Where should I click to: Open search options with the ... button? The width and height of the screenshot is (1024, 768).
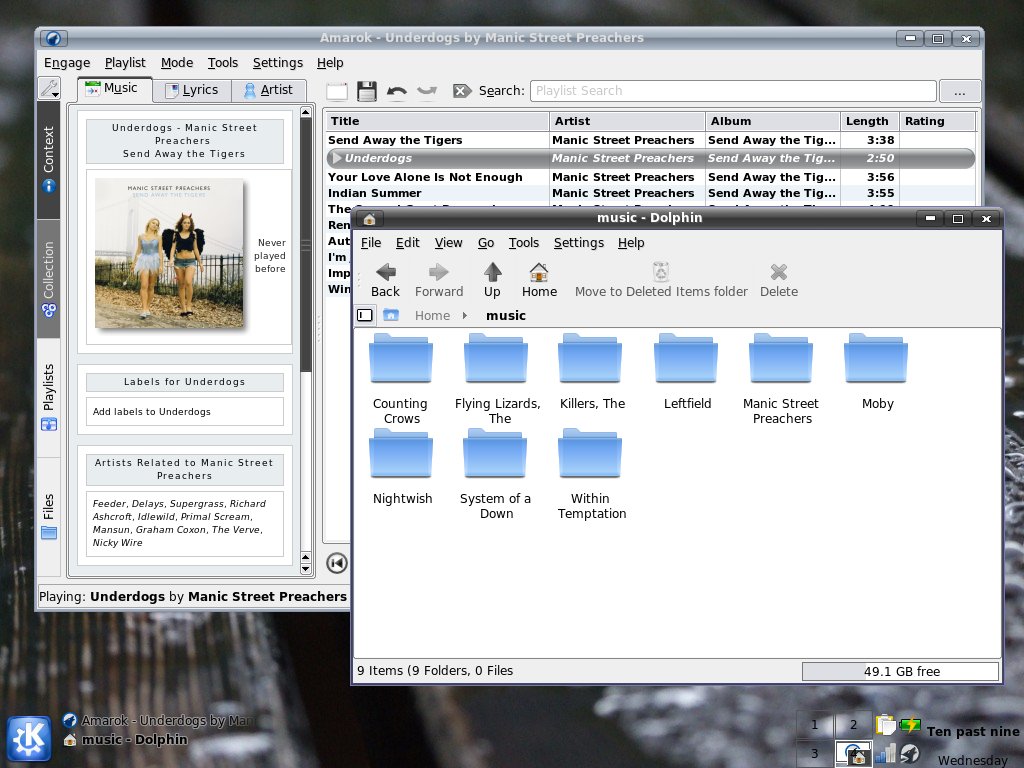958,90
